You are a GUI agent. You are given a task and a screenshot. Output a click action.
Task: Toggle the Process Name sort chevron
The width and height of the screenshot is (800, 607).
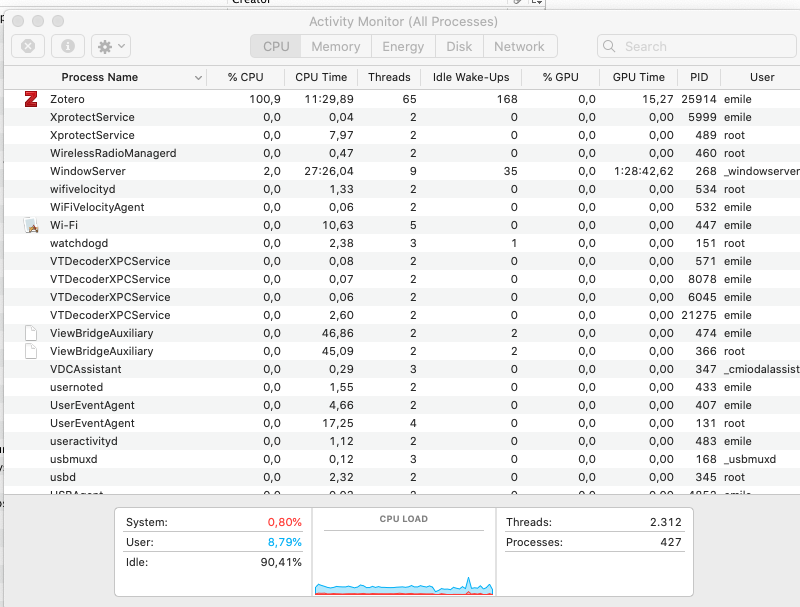(x=198, y=78)
